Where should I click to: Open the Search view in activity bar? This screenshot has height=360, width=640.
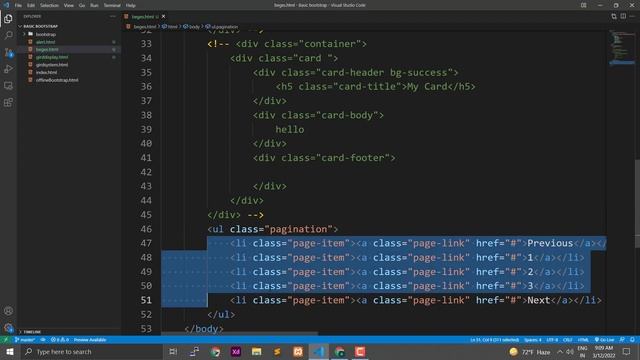[8, 36]
